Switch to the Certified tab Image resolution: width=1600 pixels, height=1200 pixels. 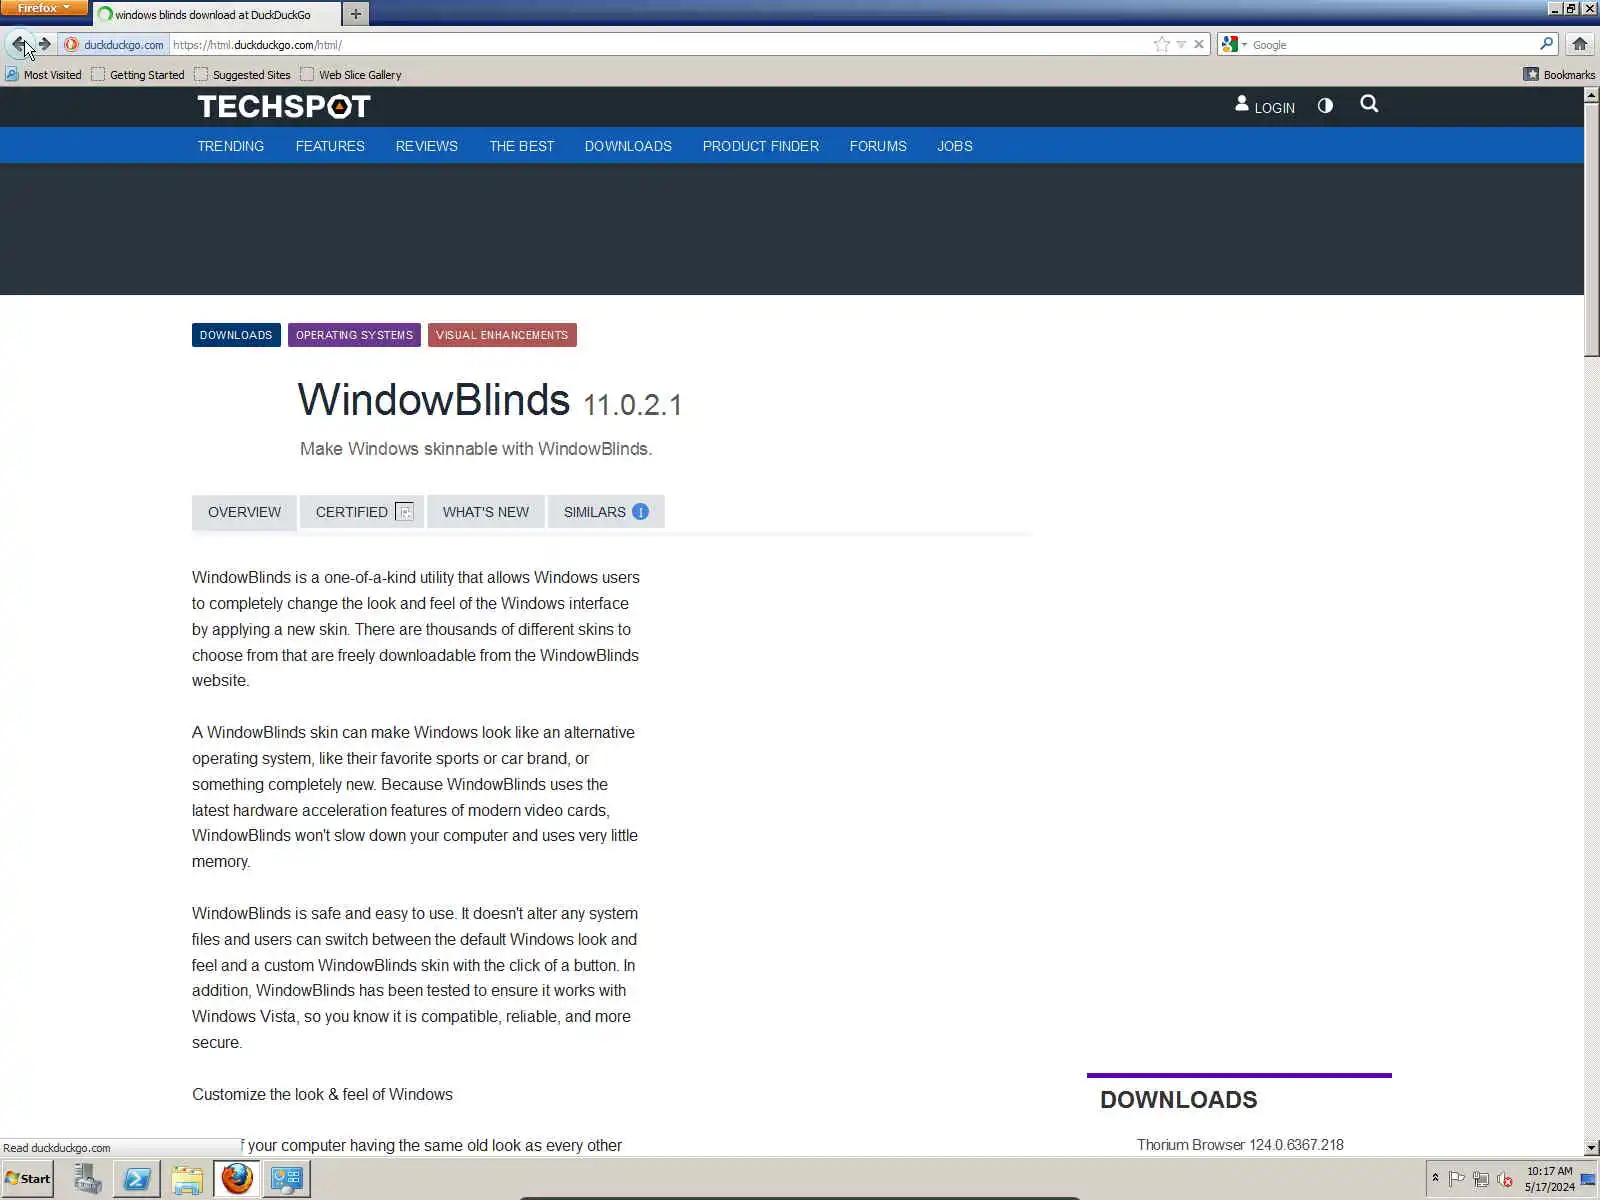(x=362, y=512)
